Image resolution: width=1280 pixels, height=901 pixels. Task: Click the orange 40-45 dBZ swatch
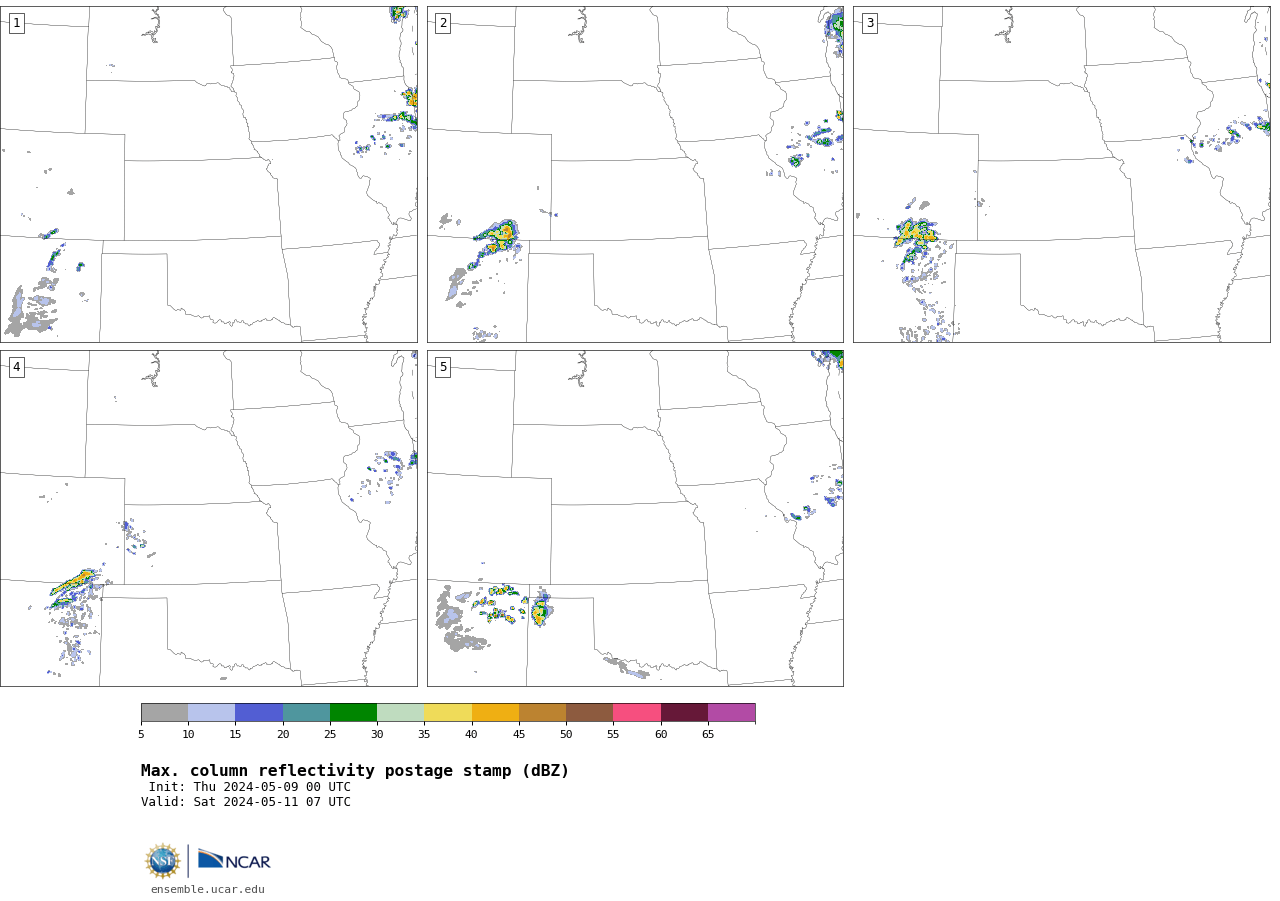[495, 712]
